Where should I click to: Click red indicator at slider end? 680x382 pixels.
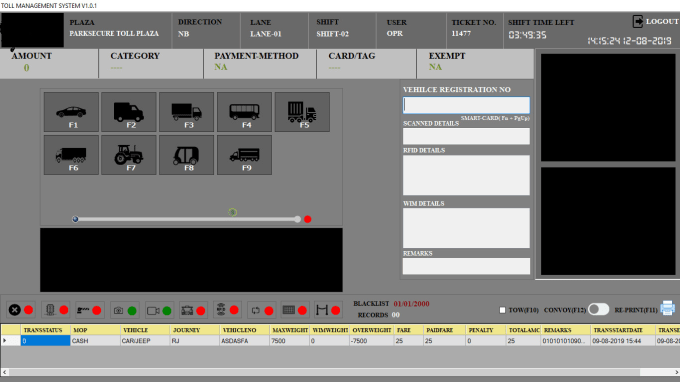click(x=307, y=219)
